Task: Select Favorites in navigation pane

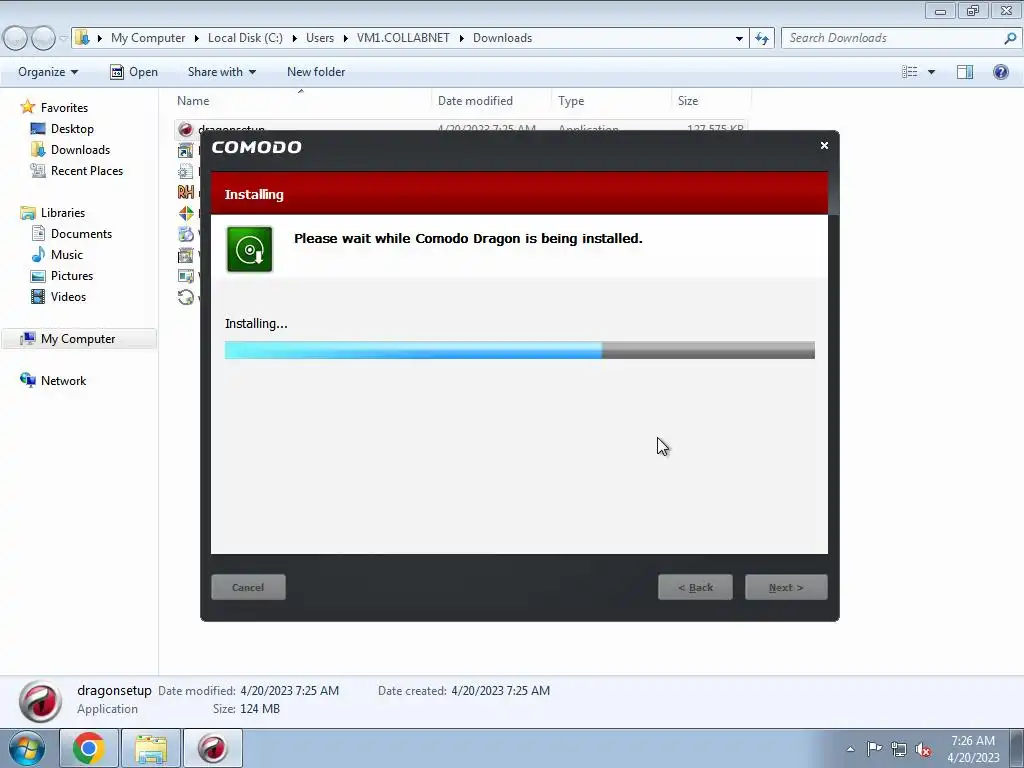Action: (x=64, y=108)
